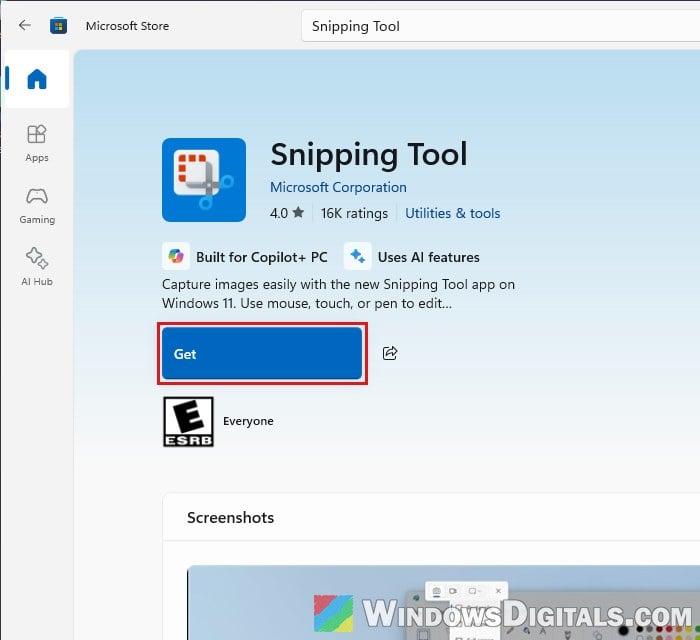Click the Microsoft Store logo icon
Image resolution: width=700 pixels, height=640 pixels.
pos(58,25)
